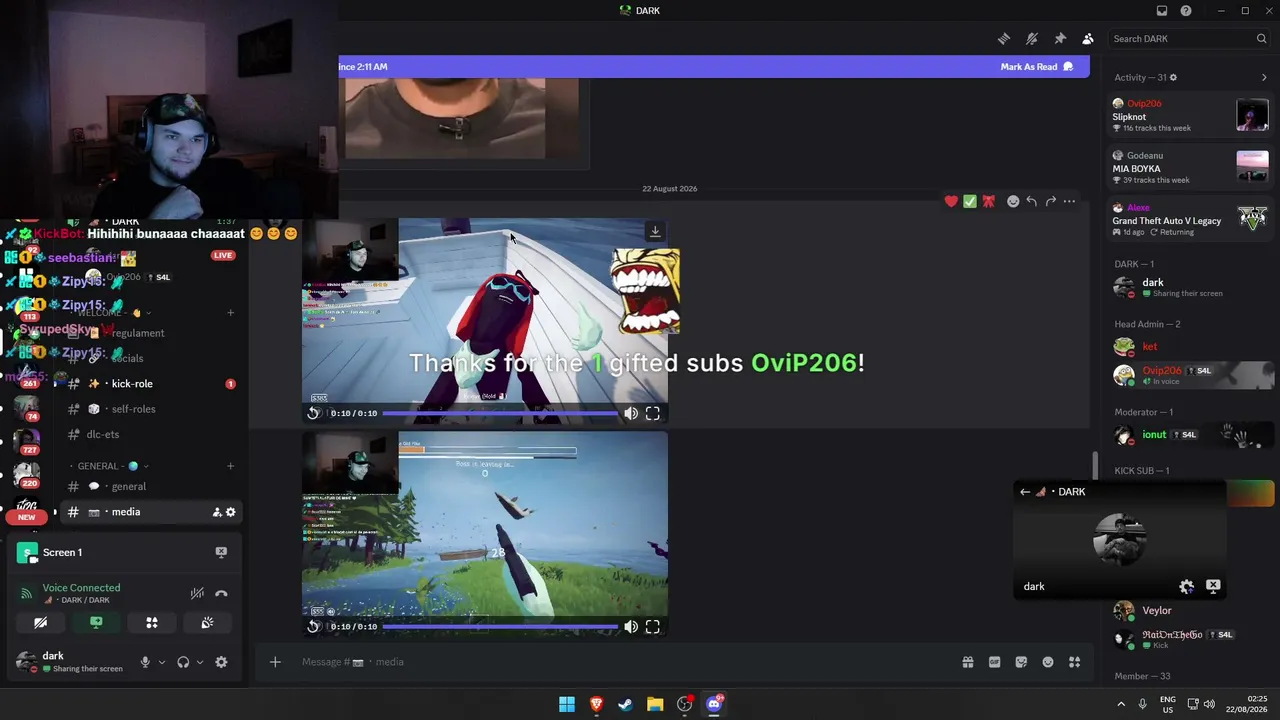Viewport: 1280px width, 720px height.
Task: Stop streaming Screen 1
Action: (221, 552)
